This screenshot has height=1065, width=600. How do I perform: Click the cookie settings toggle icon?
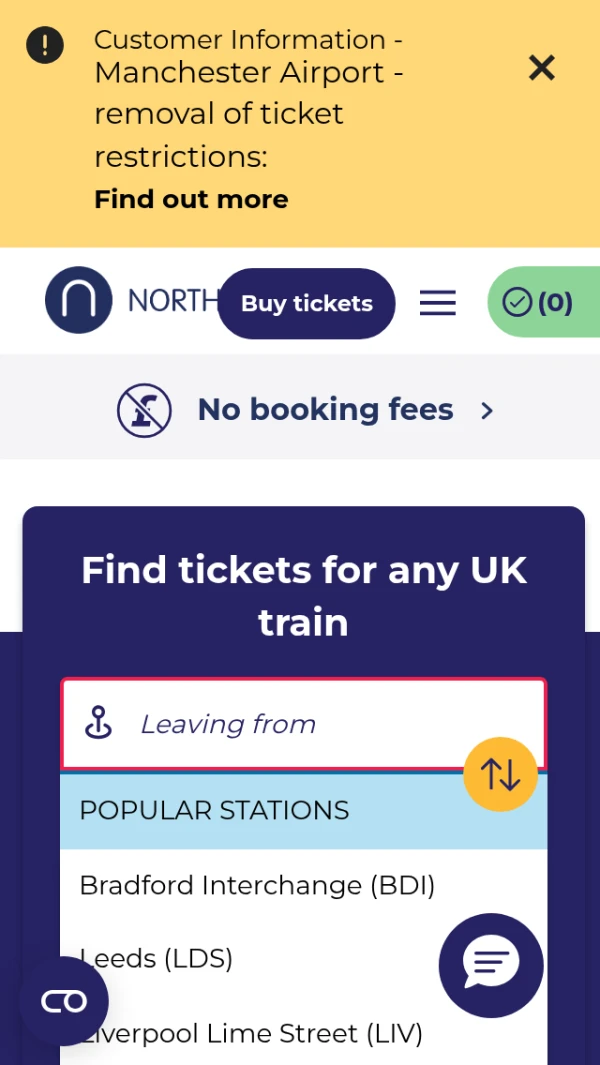pyautogui.click(x=64, y=1001)
